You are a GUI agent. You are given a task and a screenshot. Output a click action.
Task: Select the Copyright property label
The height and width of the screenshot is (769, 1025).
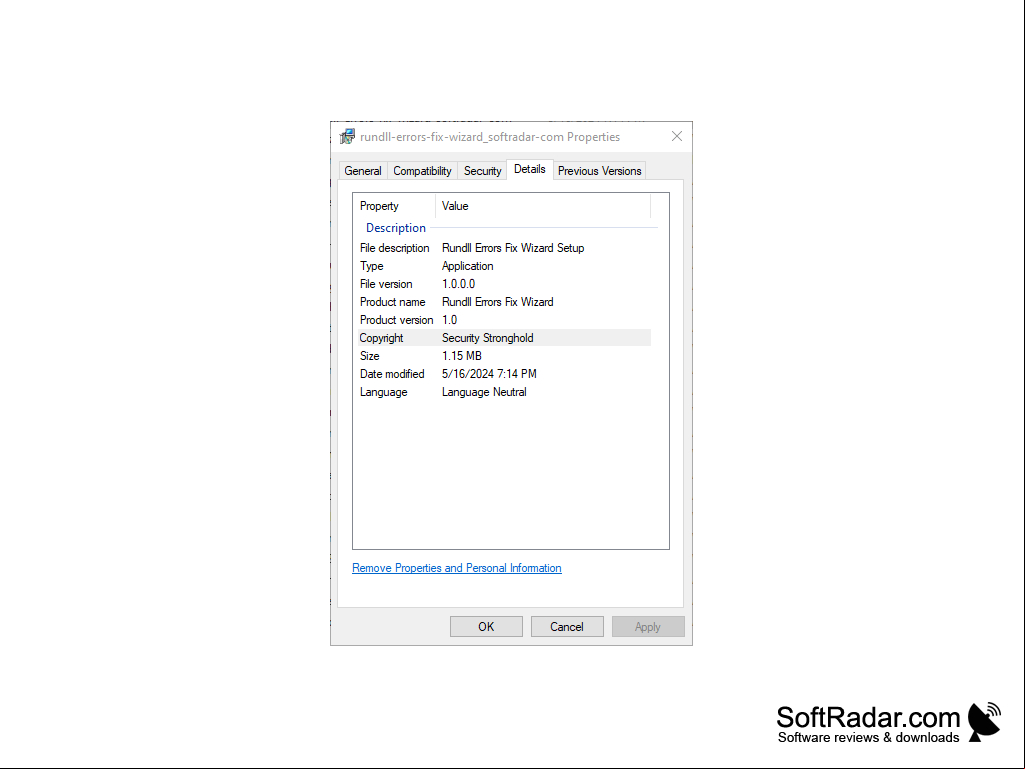[381, 338]
